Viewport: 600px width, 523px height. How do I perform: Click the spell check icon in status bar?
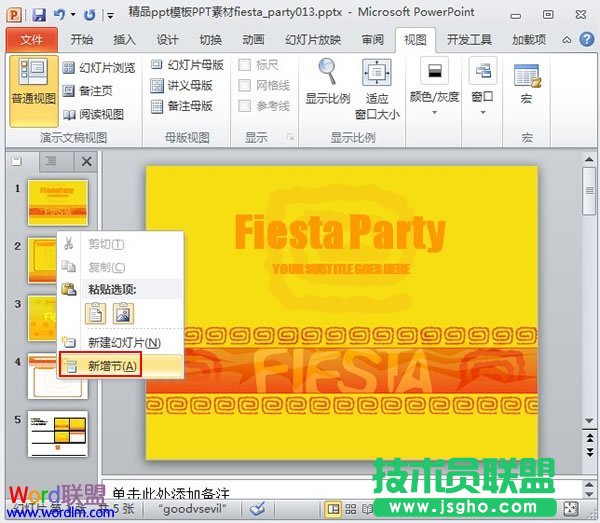point(258,509)
